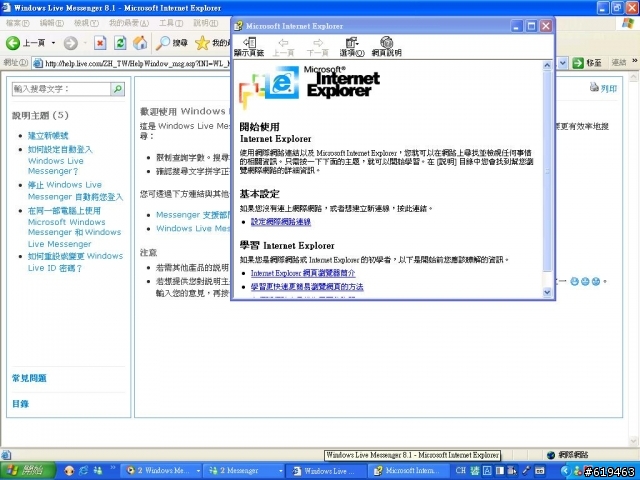The height and width of the screenshot is (480, 640).
Task: Open the 建立新帳號 help topic link
Action: pyautogui.click(x=48, y=136)
